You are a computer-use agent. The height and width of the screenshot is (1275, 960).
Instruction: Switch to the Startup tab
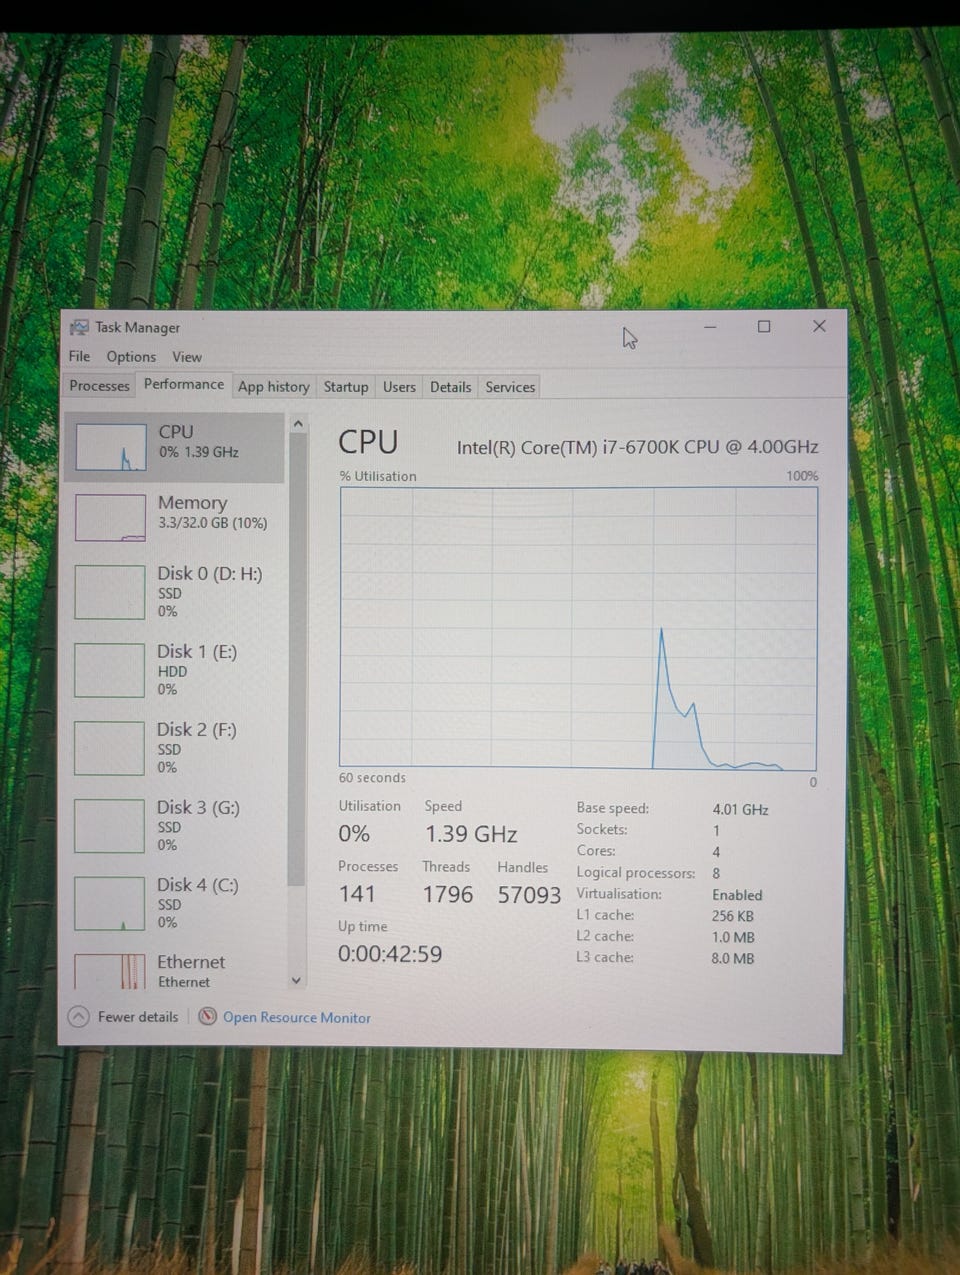[x=346, y=387]
